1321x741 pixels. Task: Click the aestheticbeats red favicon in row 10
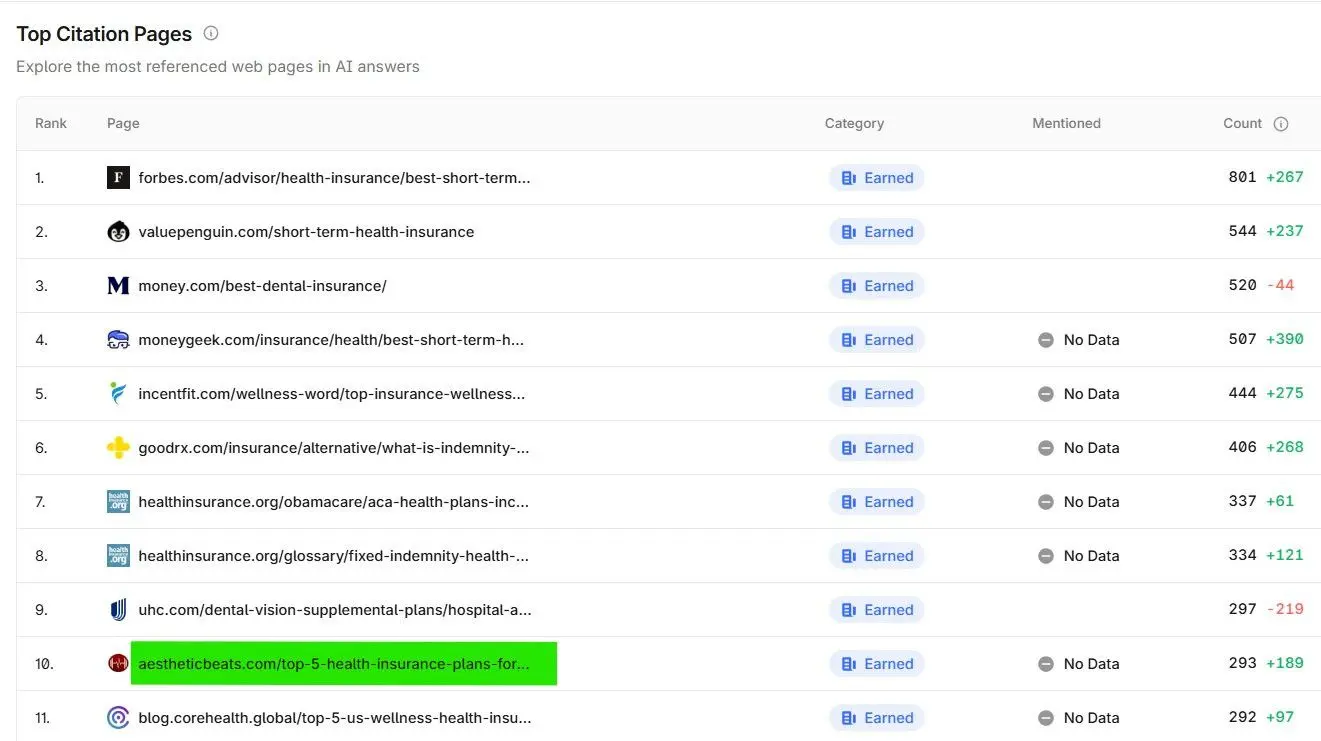[x=118, y=664]
